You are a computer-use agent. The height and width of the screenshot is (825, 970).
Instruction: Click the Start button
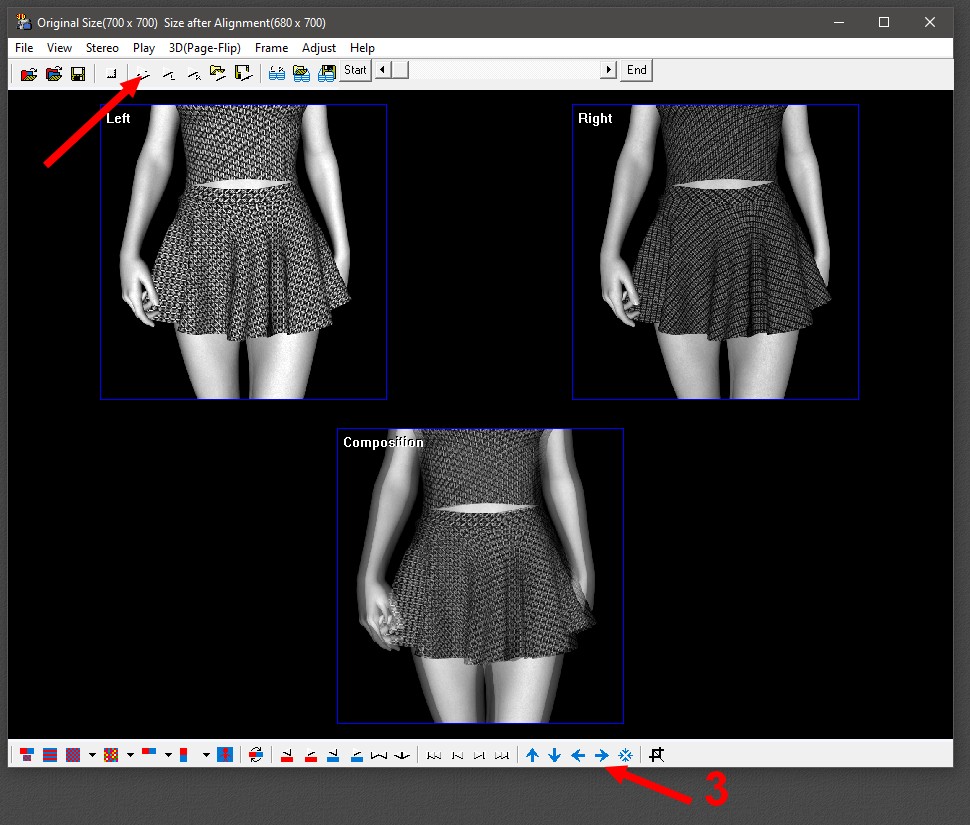(355, 70)
